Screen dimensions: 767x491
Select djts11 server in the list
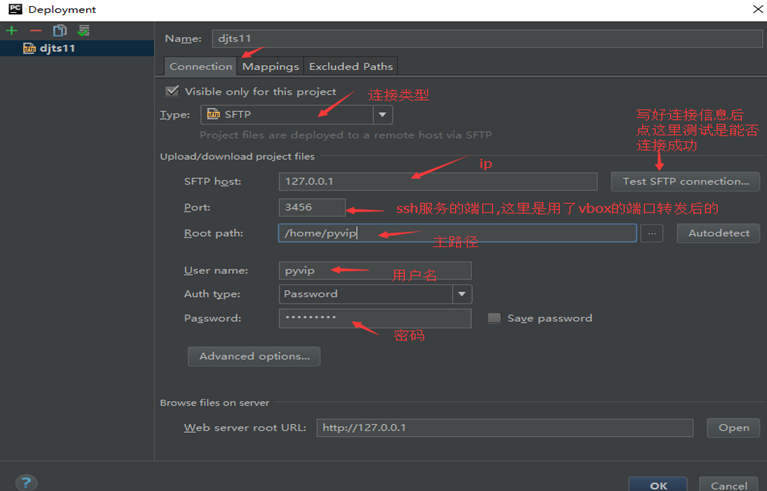[77, 48]
